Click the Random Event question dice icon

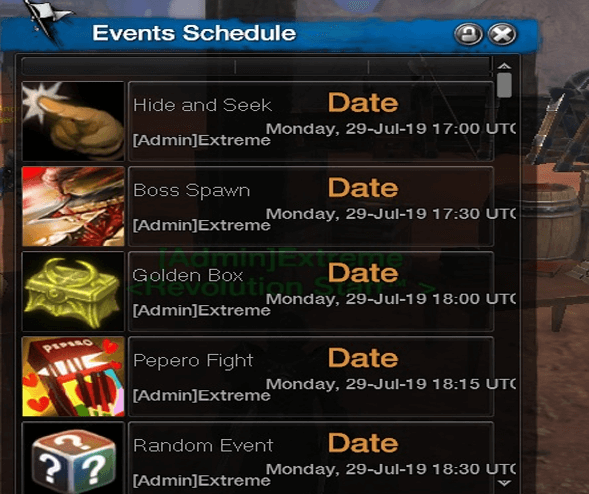(73, 458)
